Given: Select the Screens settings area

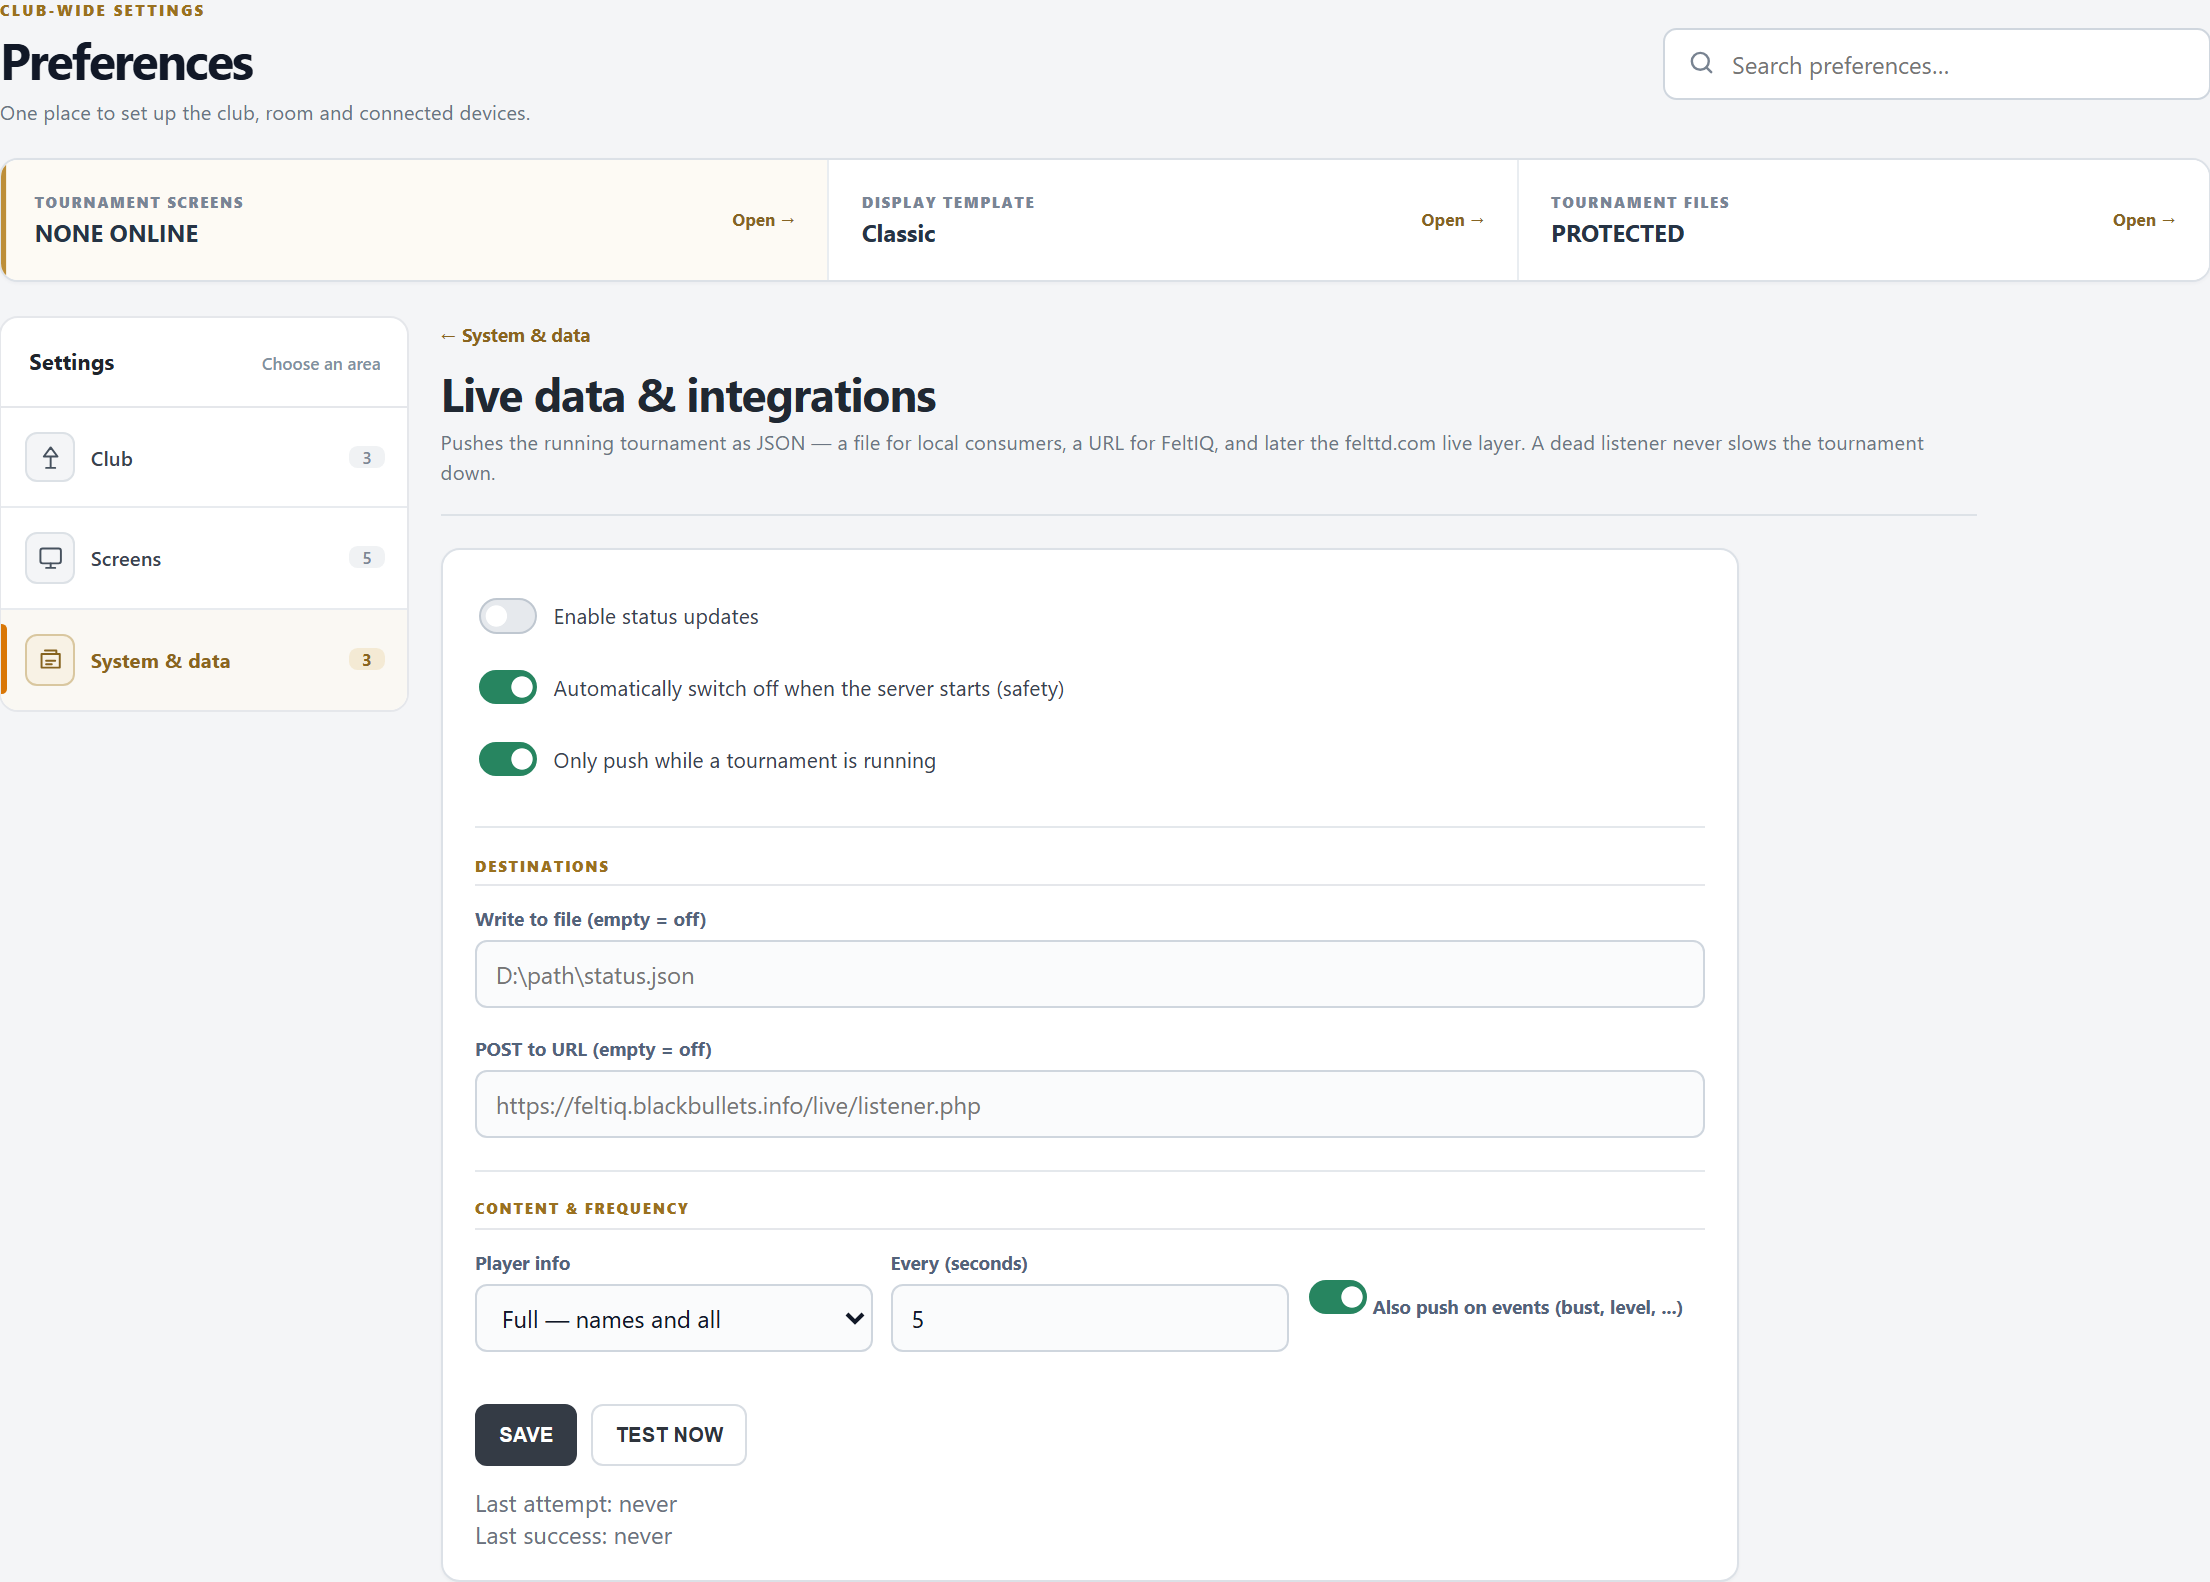Looking at the screenshot, I should point(205,558).
